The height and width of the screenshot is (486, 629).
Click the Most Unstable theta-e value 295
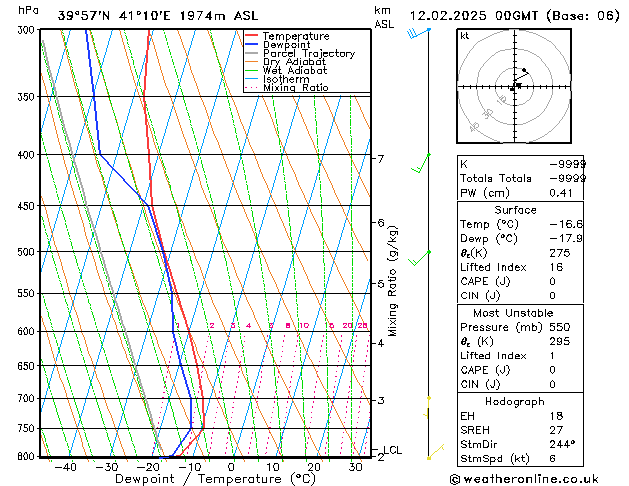pyautogui.click(x=560, y=341)
